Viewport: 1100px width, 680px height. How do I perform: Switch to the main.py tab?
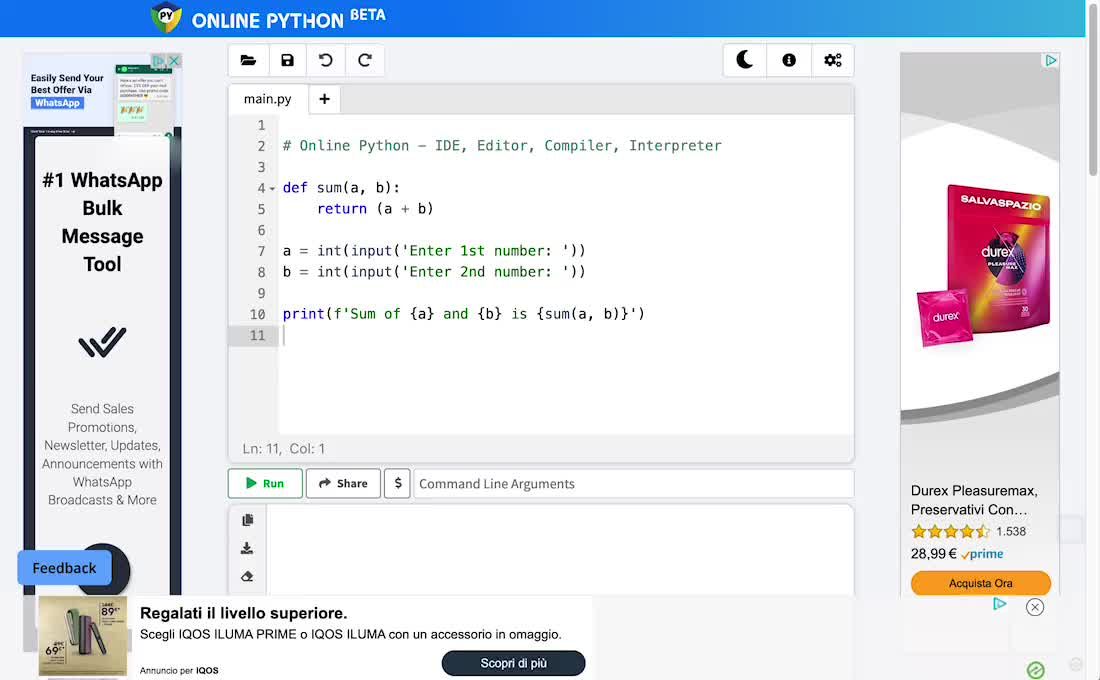[268, 99]
